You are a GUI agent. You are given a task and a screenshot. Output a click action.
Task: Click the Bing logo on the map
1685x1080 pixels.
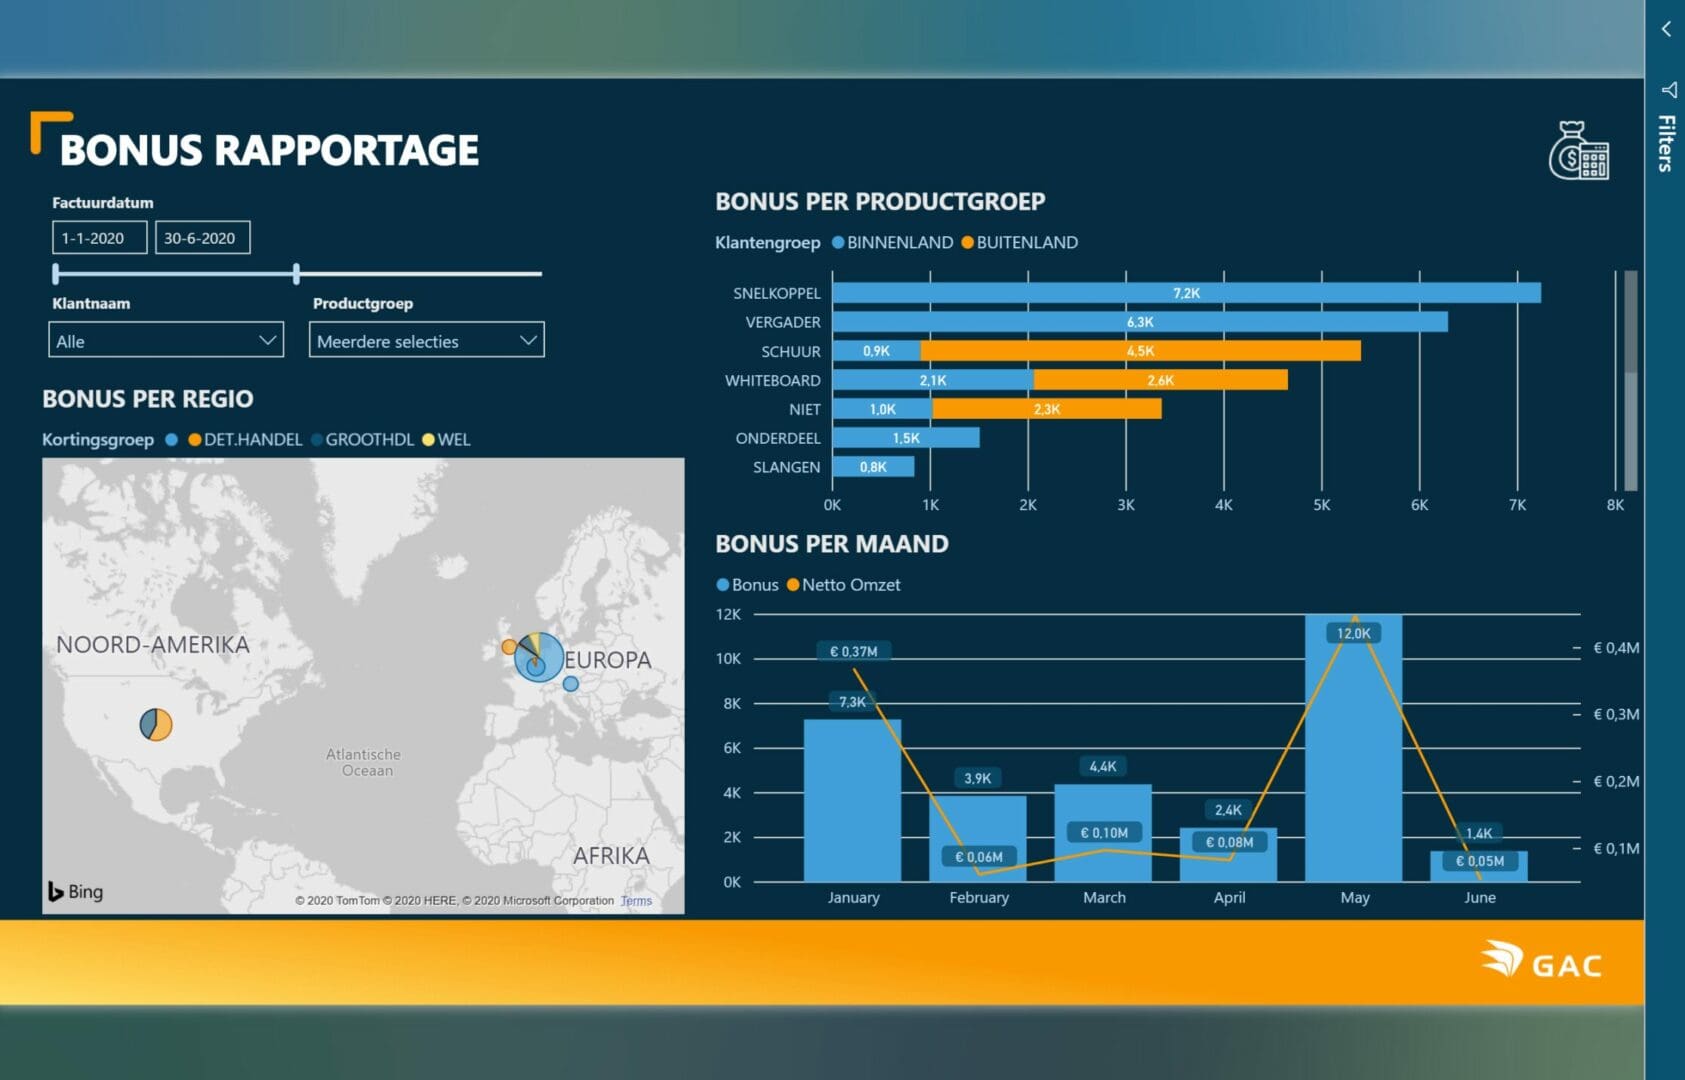point(77,891)
